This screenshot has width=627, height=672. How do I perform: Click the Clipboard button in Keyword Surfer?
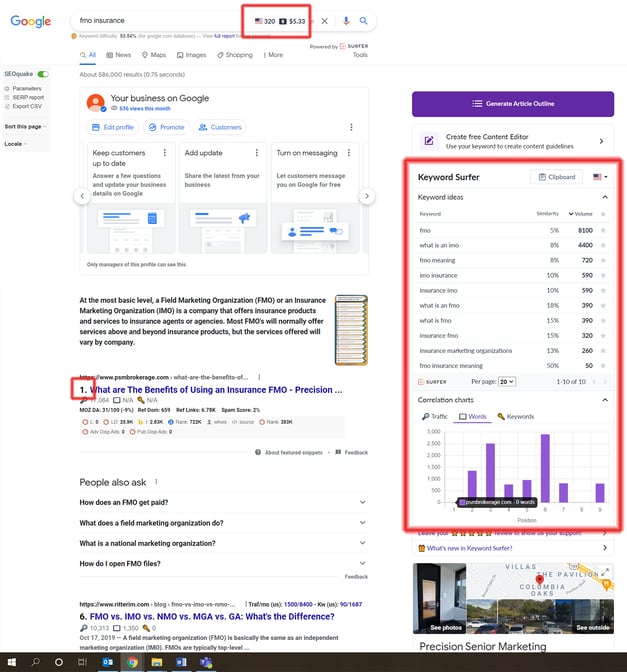pyautogui.click(x=556, y=177)
